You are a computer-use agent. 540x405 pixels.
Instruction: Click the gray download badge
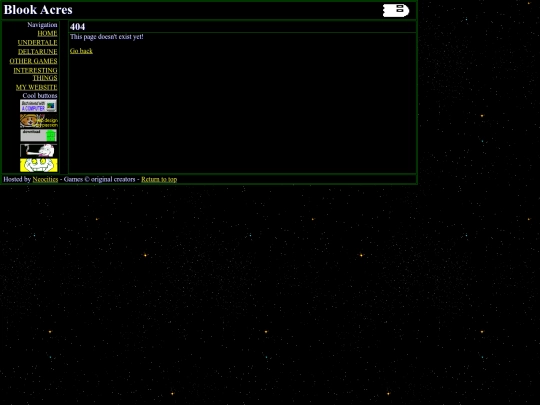point(38,136)
